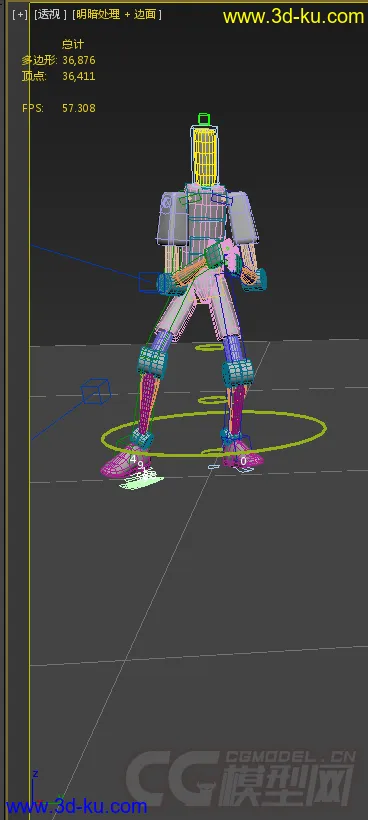Open the [+] viewport general menu
The height and width of the screenshot is (820, 368).
coord(20,15)
